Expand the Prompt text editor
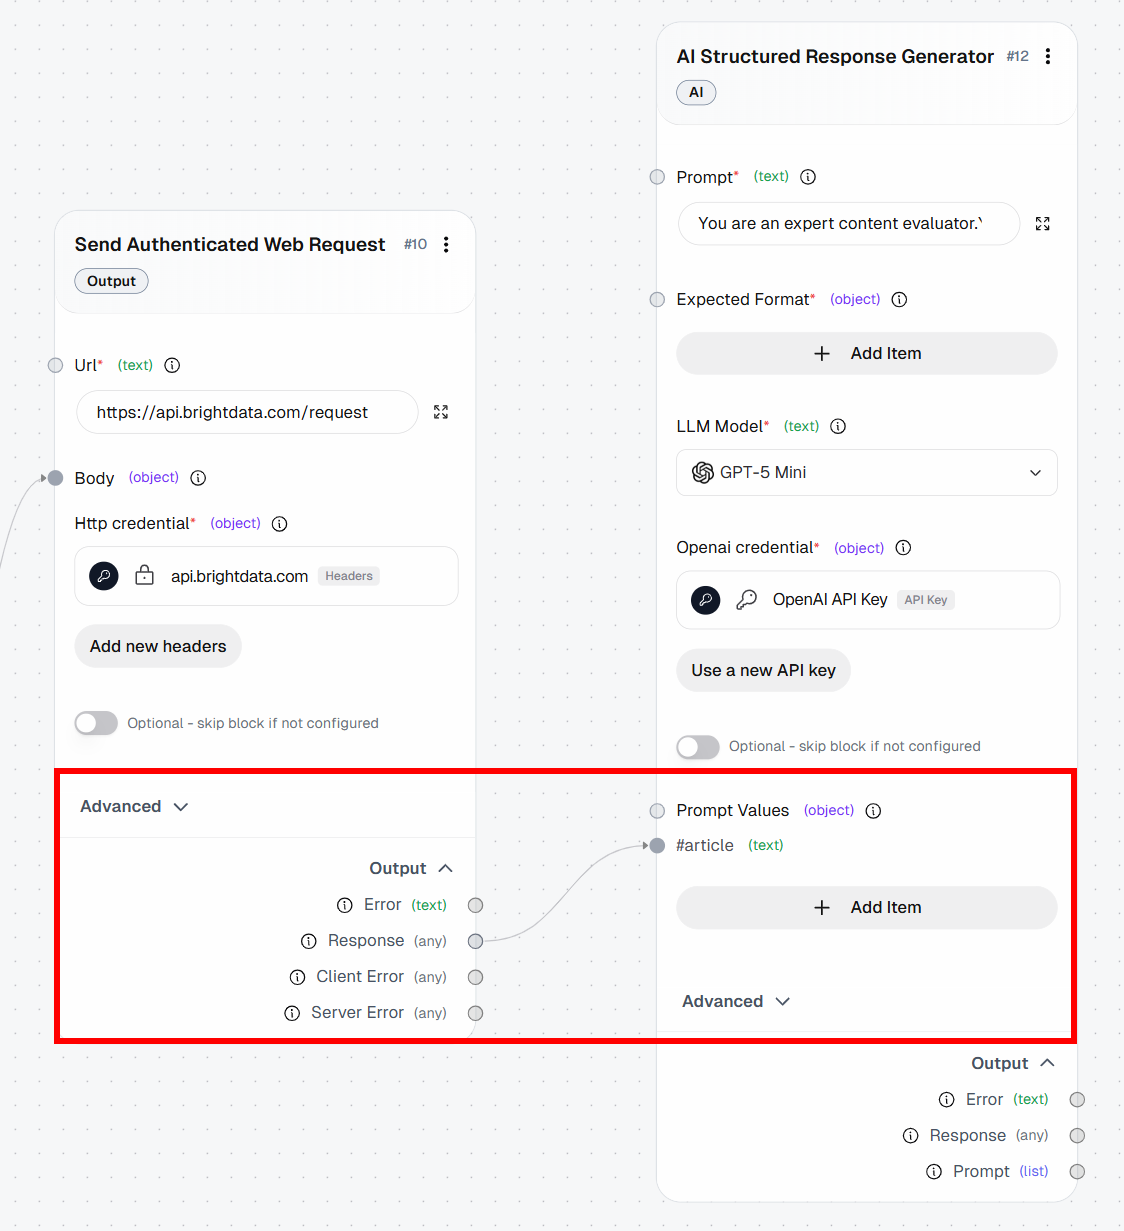 tap(1042, 224)
